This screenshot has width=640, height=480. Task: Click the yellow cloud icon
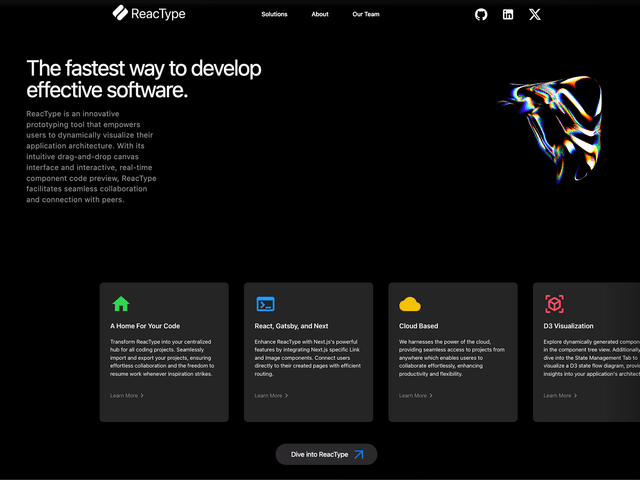[x=410, y=304]
